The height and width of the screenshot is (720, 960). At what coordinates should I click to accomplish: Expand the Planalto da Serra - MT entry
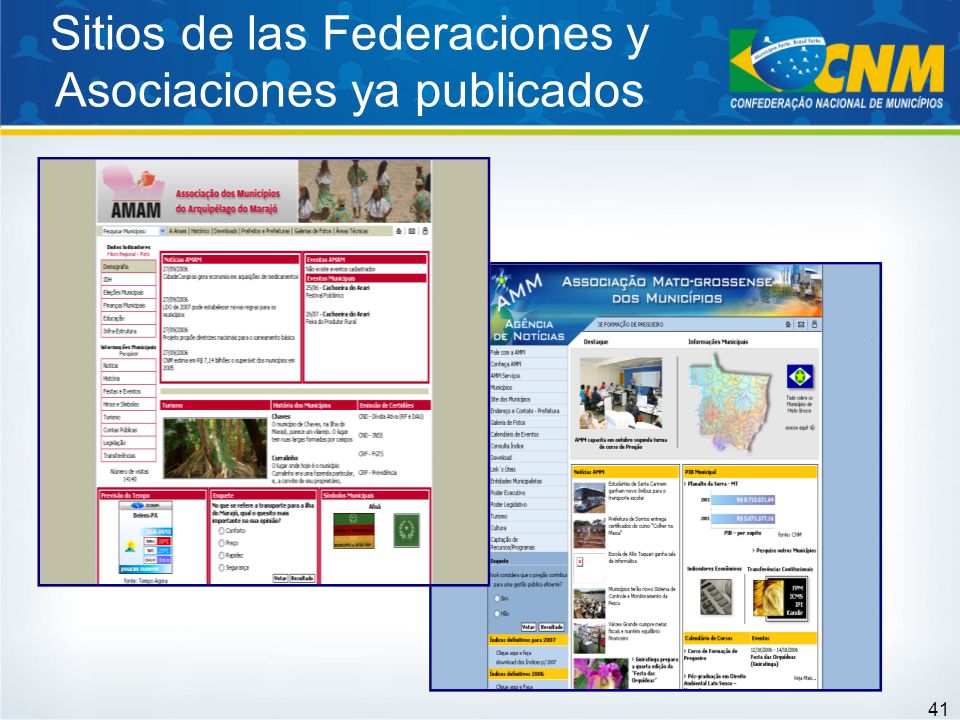click(x=711, y=484)
